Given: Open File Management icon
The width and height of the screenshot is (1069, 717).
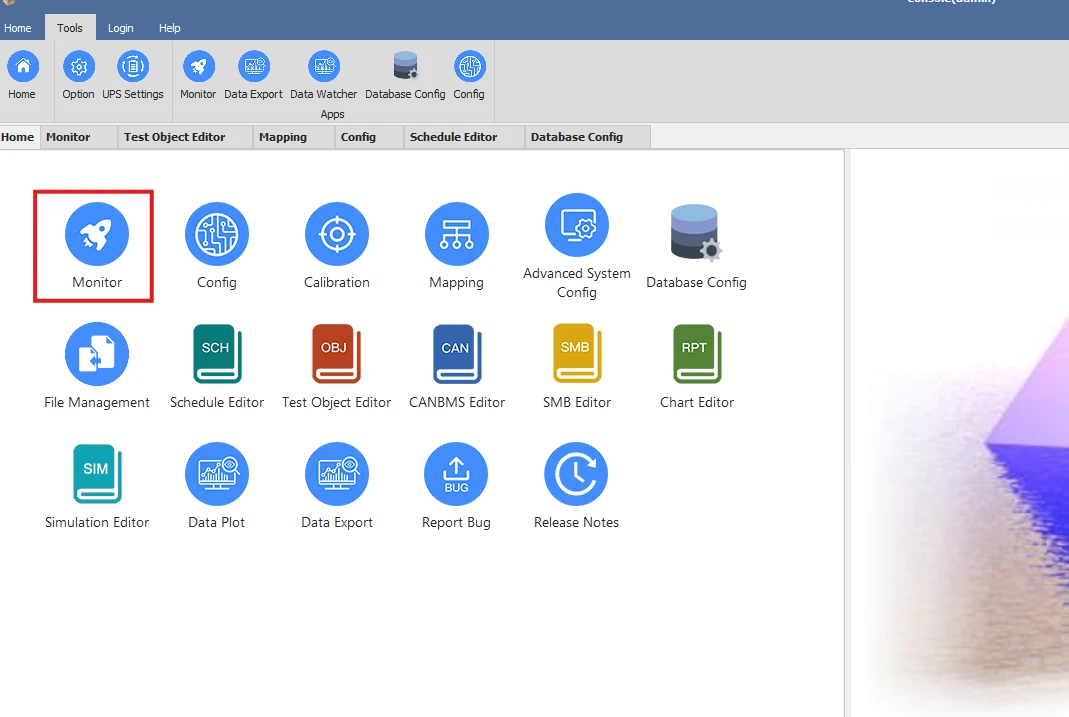Looking at the screenshot, I should [97, 354].
